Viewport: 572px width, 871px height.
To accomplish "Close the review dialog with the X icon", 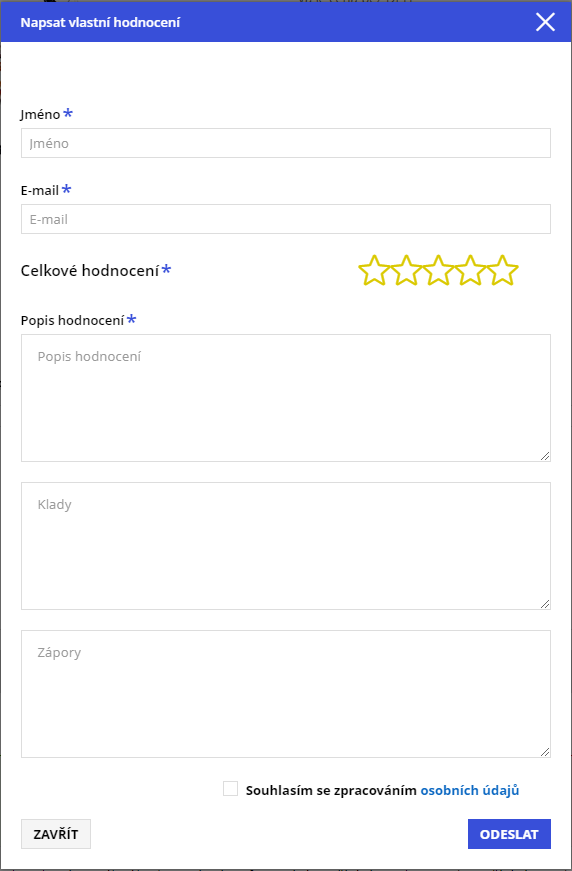I will (x=545, y=22).
